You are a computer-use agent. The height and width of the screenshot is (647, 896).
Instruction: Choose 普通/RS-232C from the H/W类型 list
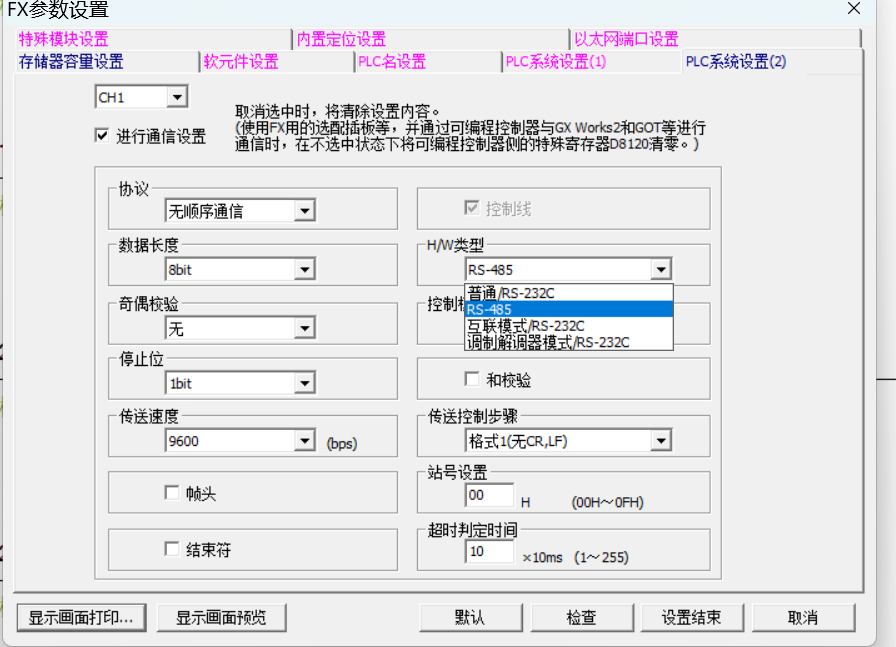(x=511, y=293)
